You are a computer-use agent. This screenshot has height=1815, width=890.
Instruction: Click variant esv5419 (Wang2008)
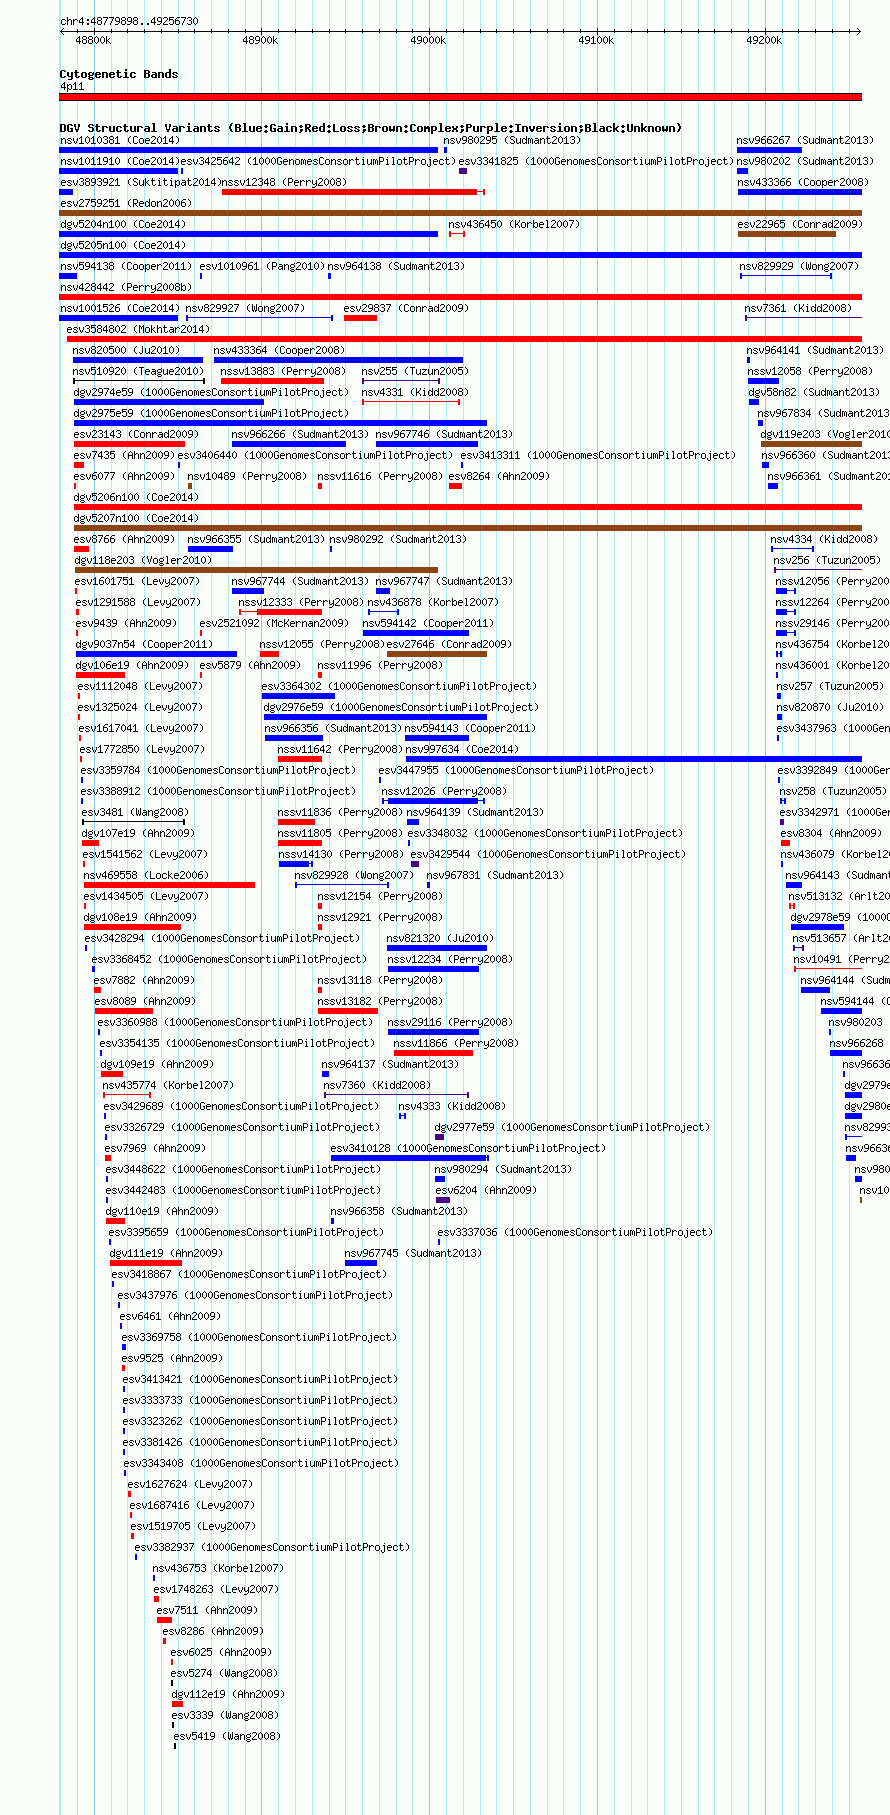tap(227, 1736)
